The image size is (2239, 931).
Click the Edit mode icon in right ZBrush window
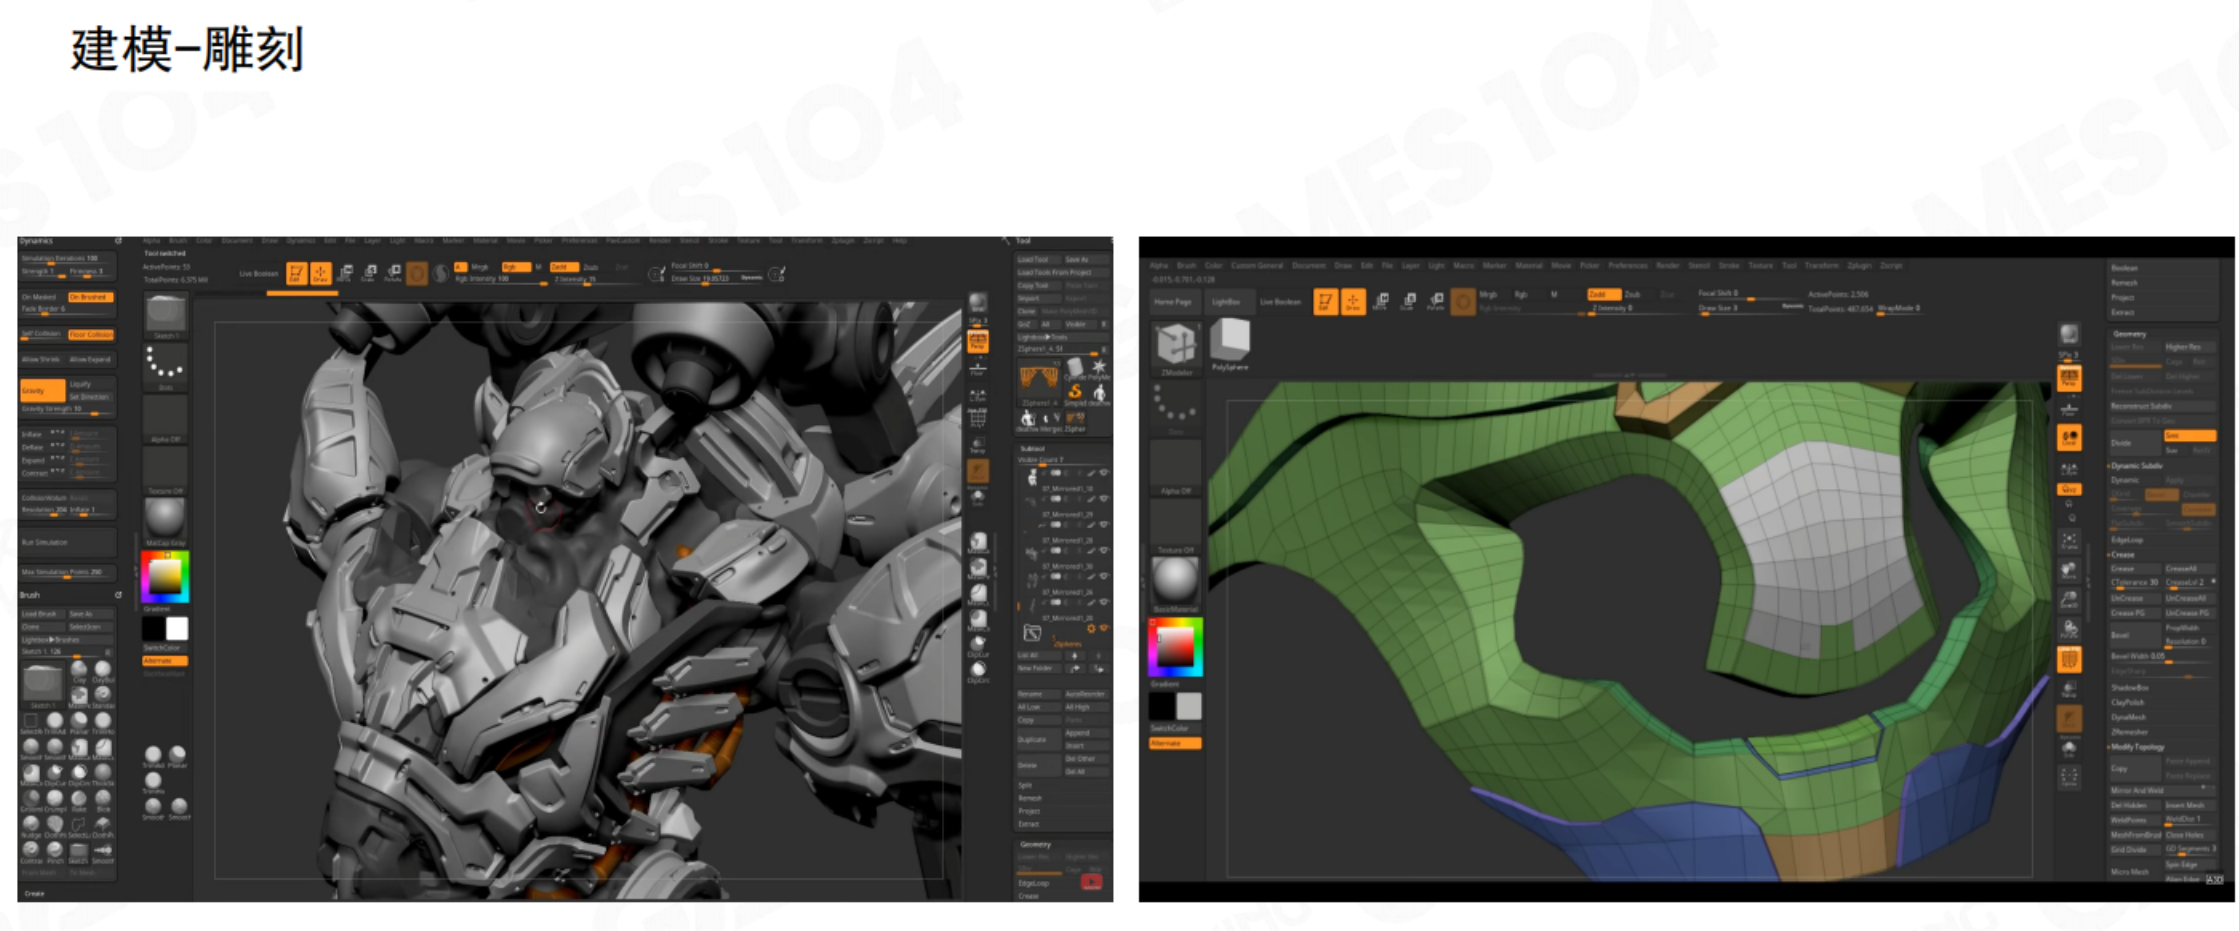1325,301
